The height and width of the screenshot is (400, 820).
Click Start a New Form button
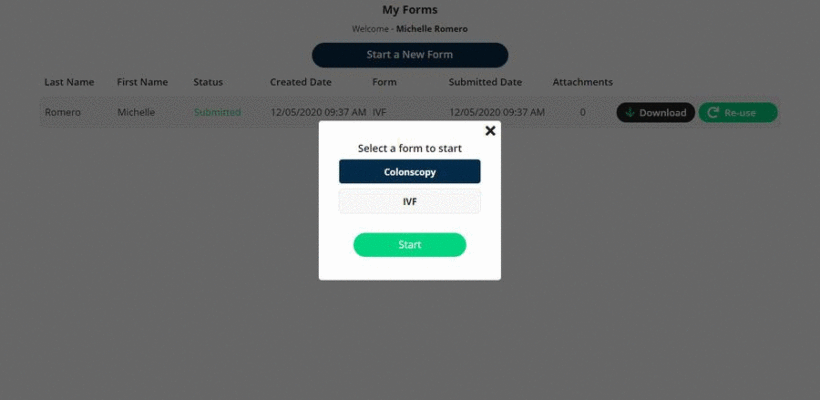pos(410,55)
